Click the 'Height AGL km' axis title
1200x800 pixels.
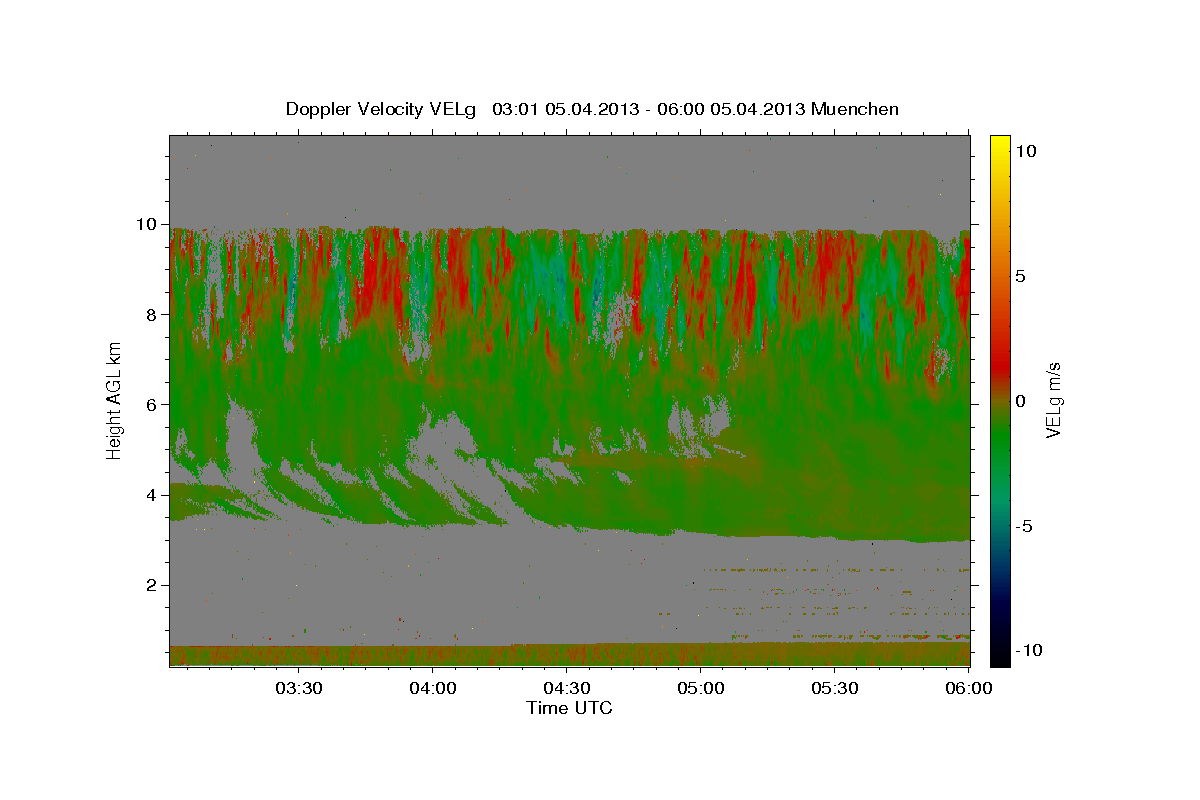[x=114, y=400]
